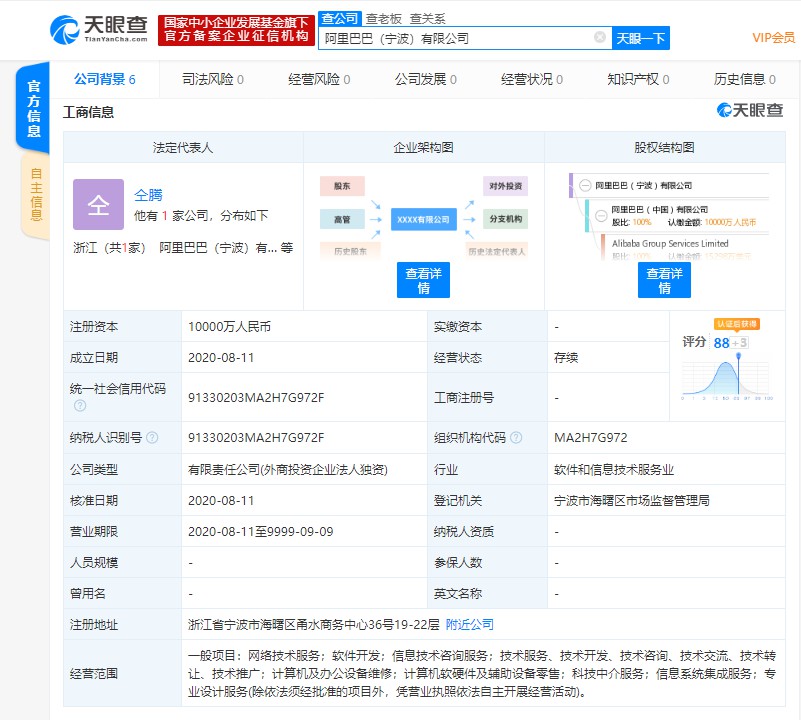The width and height of the screenshot is (801, 720).
Task: Switch to 查老板 search mode
Action: [x=385, y=18]
